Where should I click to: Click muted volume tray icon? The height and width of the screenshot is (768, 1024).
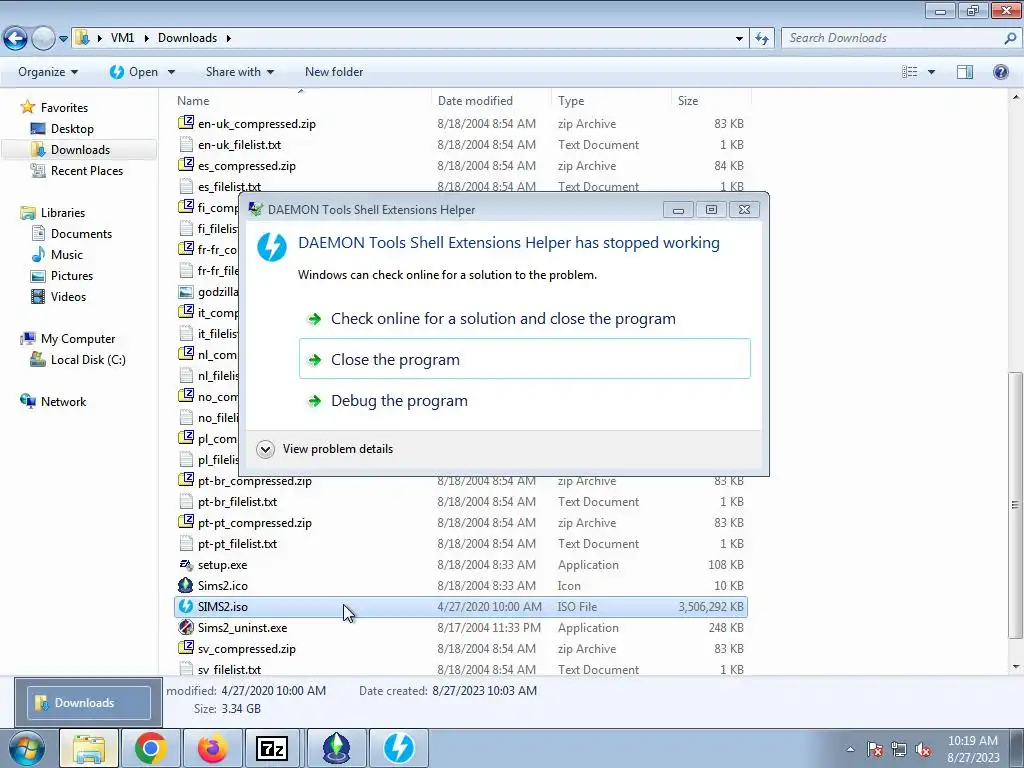[923, 749]
